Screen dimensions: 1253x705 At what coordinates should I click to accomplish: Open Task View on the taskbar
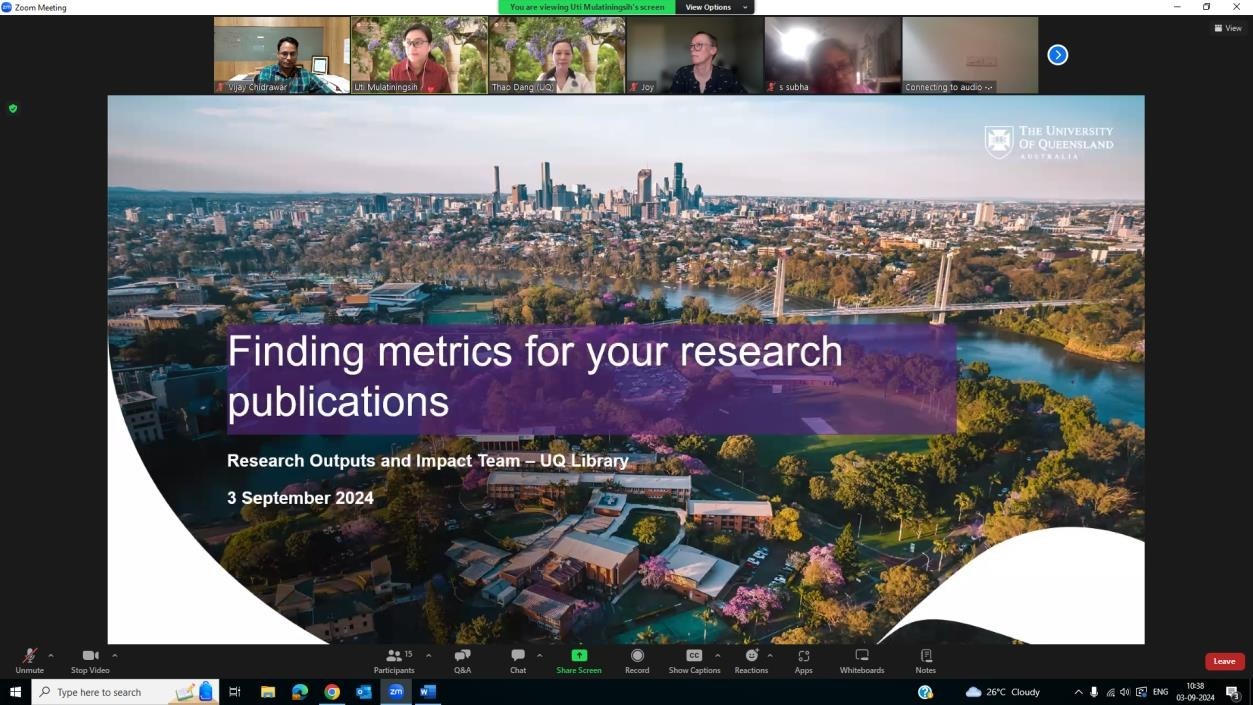click(235, 692)
